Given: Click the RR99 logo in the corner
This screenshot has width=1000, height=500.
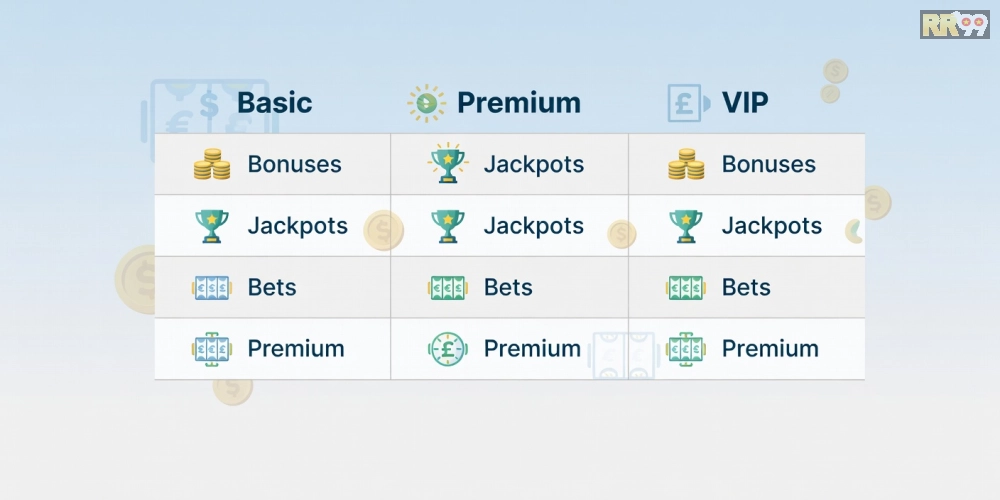Looking at the screenshot, I should point(954,24).
